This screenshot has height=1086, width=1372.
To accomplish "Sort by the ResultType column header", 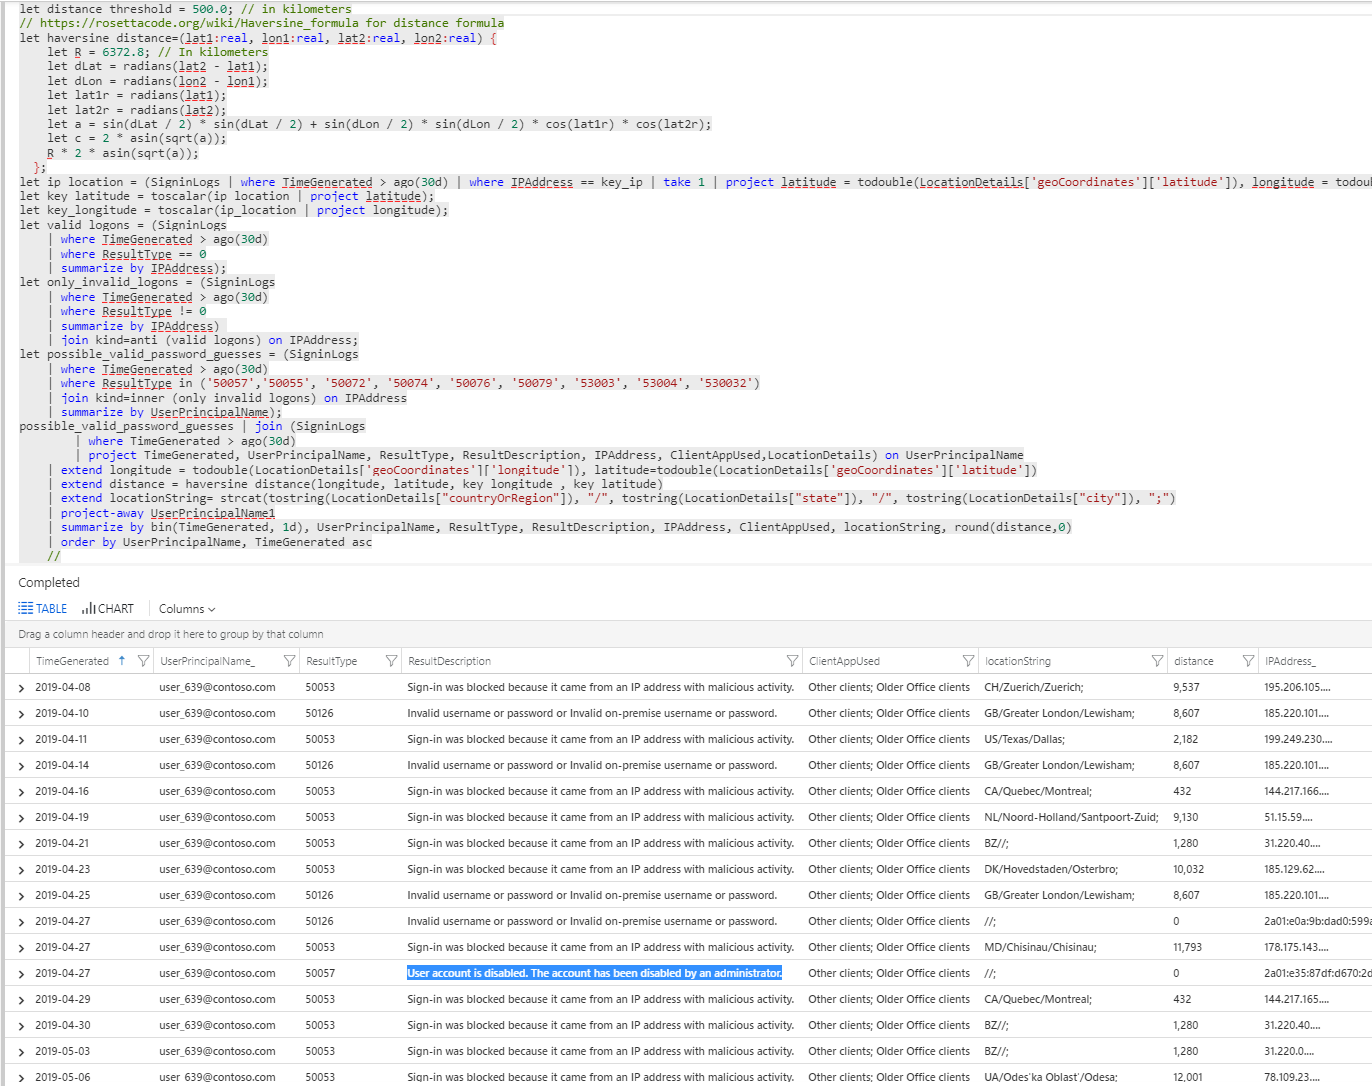I will (x=331, y=661).
